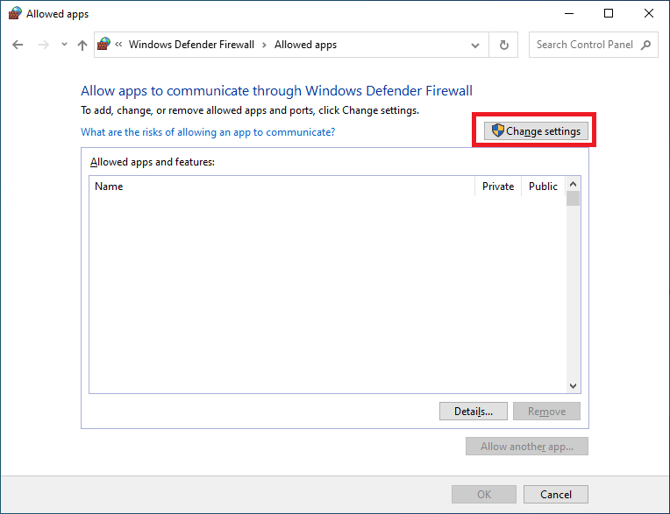Click the scrollbar thumb in apps list

(x=573, y=199)
